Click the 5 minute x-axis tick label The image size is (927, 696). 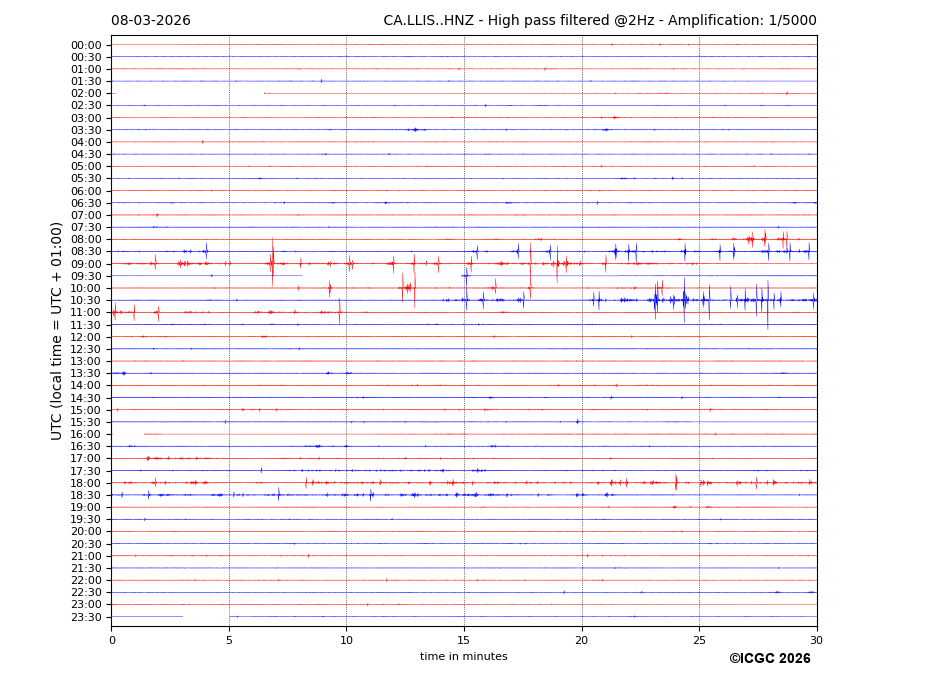(x=229, y=640)
